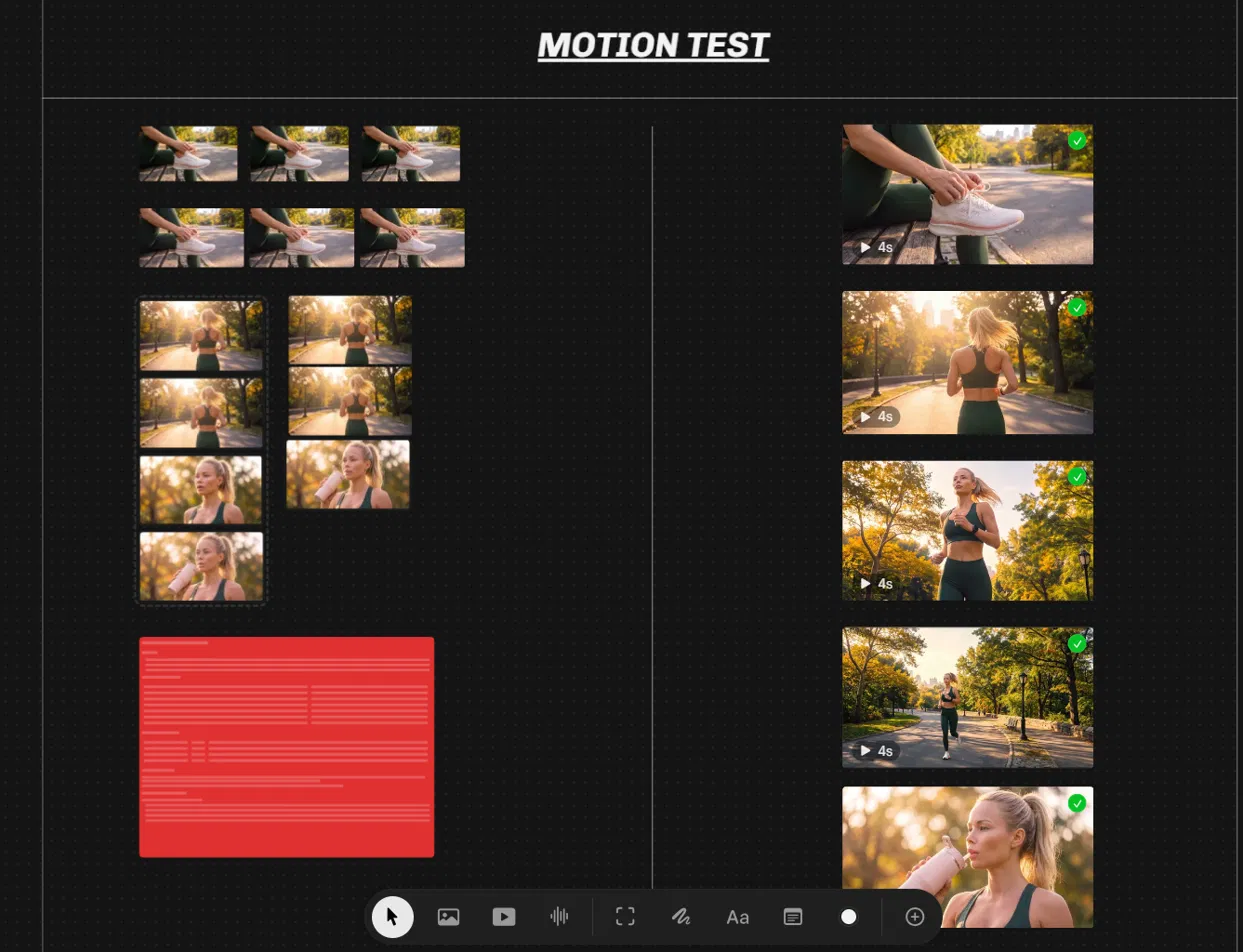Choose the video tool in toolbar
Screen dimensions: 1243x952
coord(504,917)
